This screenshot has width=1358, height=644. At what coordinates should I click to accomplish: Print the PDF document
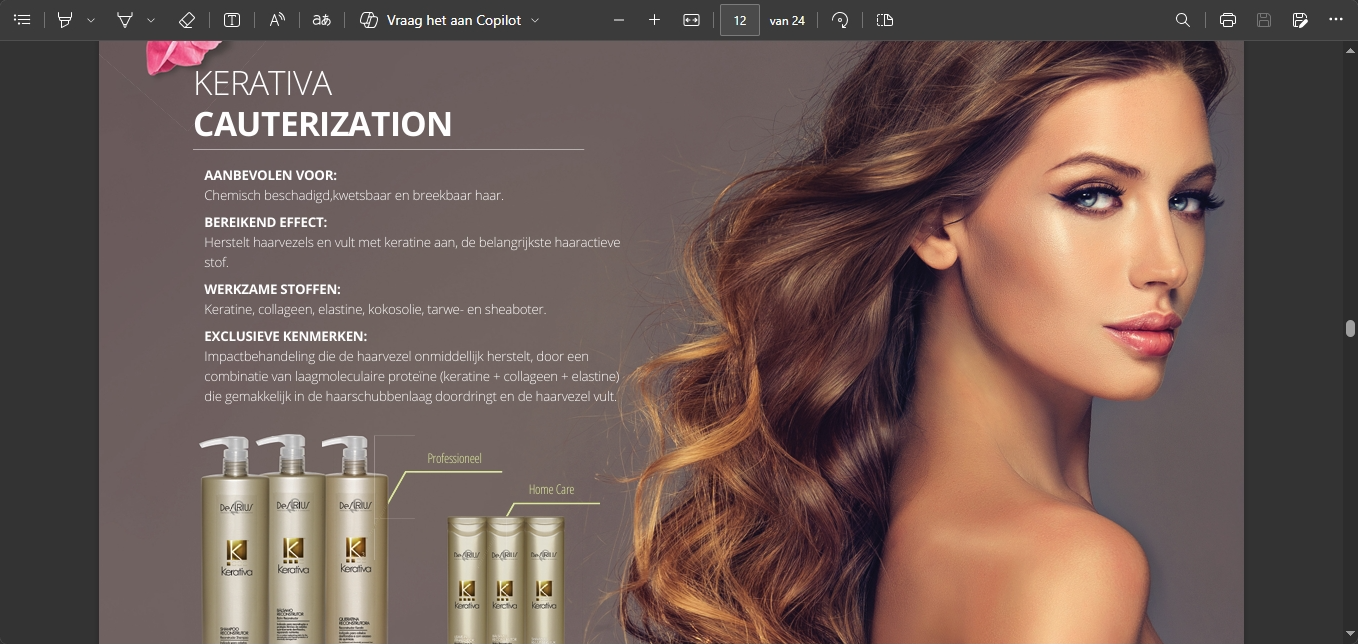[1228, 20]
